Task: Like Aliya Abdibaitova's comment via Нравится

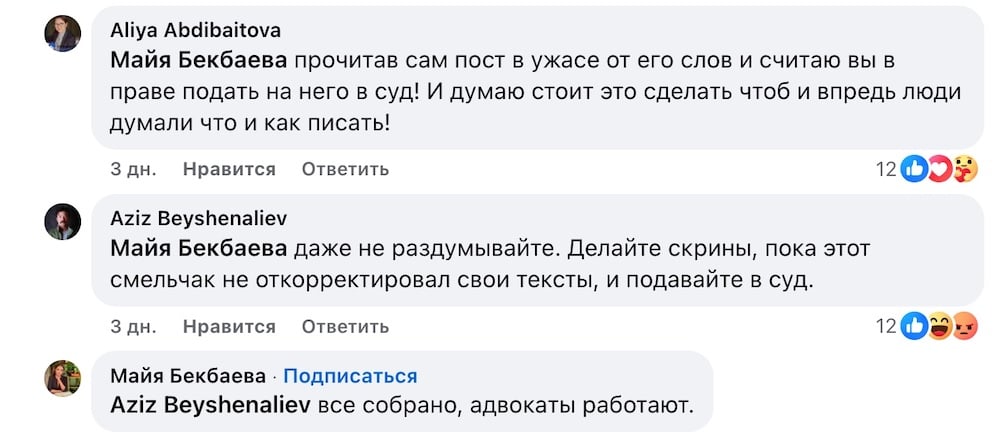Action: [229, 169]
